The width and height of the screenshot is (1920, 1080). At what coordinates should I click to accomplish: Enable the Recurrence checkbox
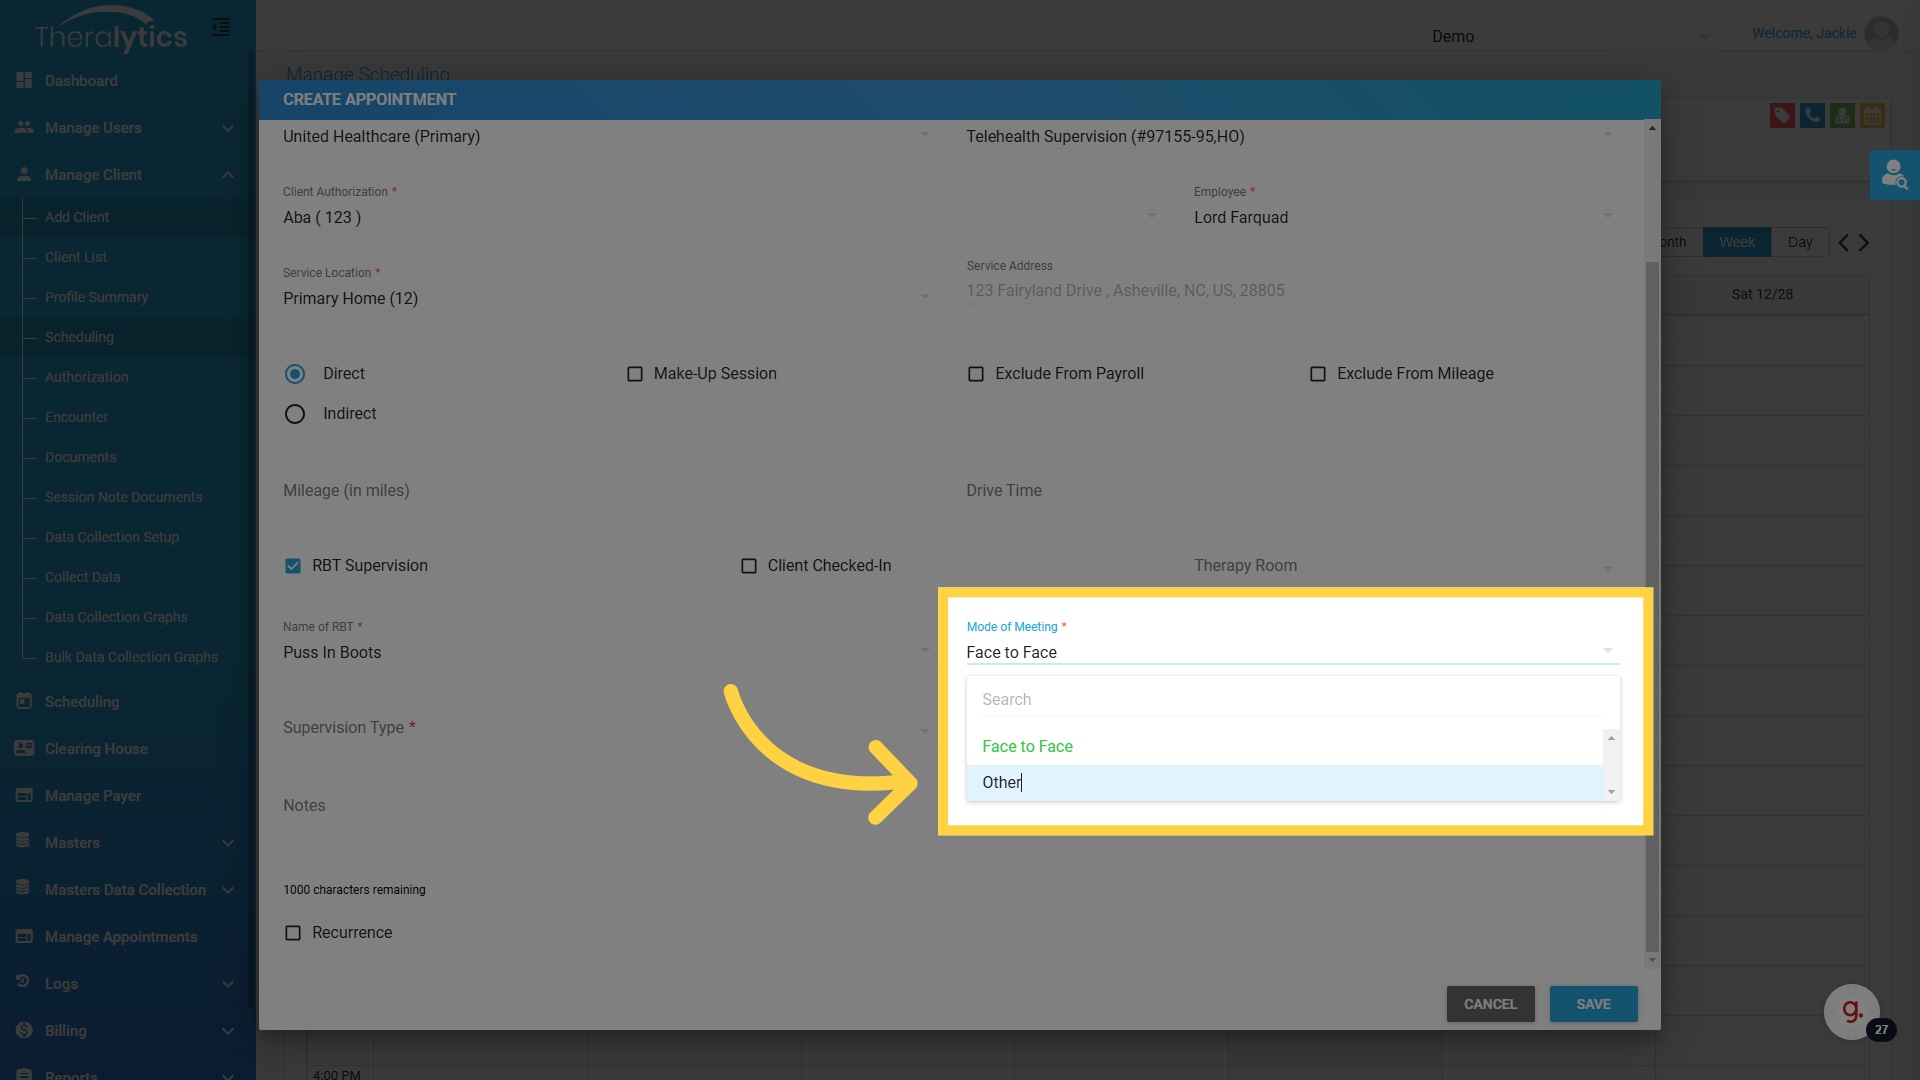[293, 933]
